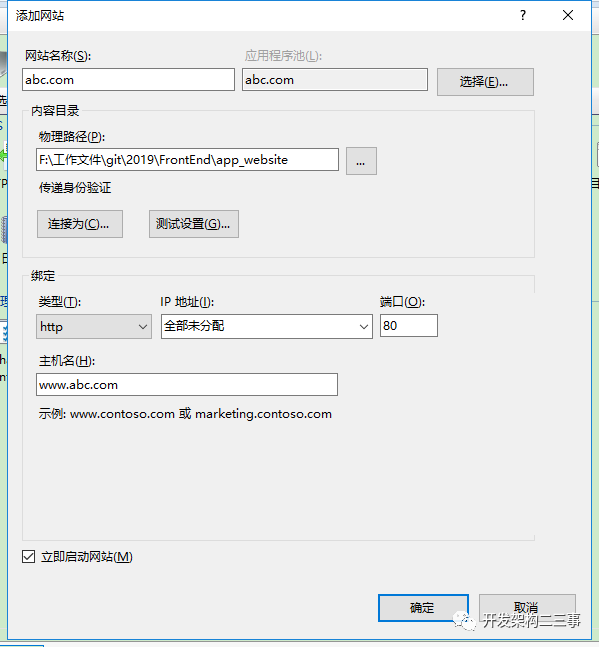The image size is (599, 647).
Task: Click the host name field www.abc.com
Action: (187, 385)
